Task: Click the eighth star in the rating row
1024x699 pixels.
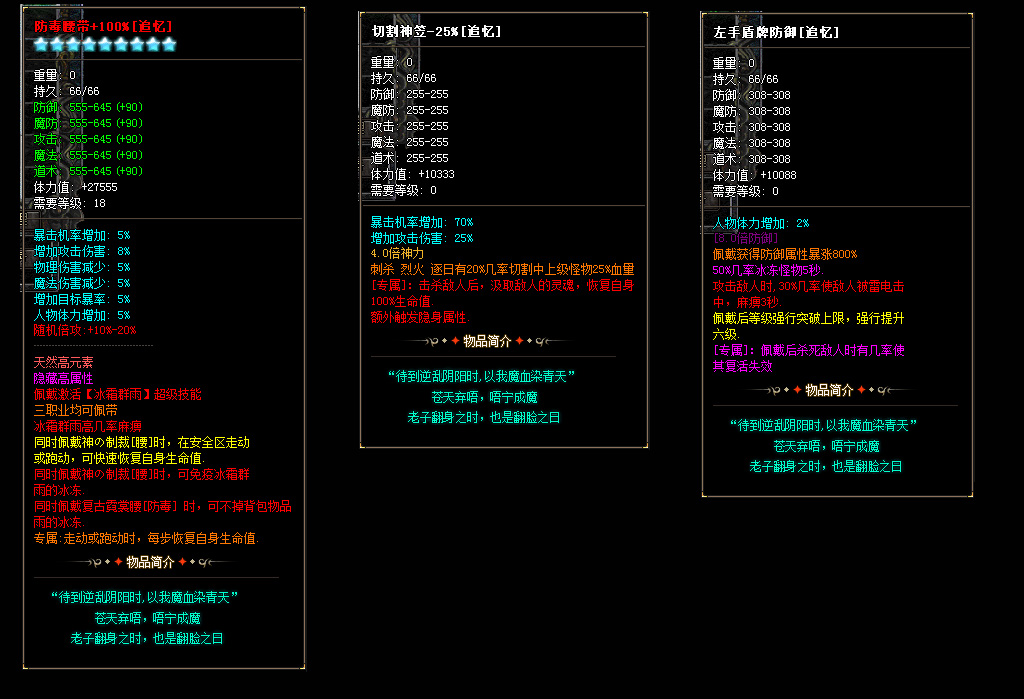Action: pyautogui.click(x=153, y=44)
